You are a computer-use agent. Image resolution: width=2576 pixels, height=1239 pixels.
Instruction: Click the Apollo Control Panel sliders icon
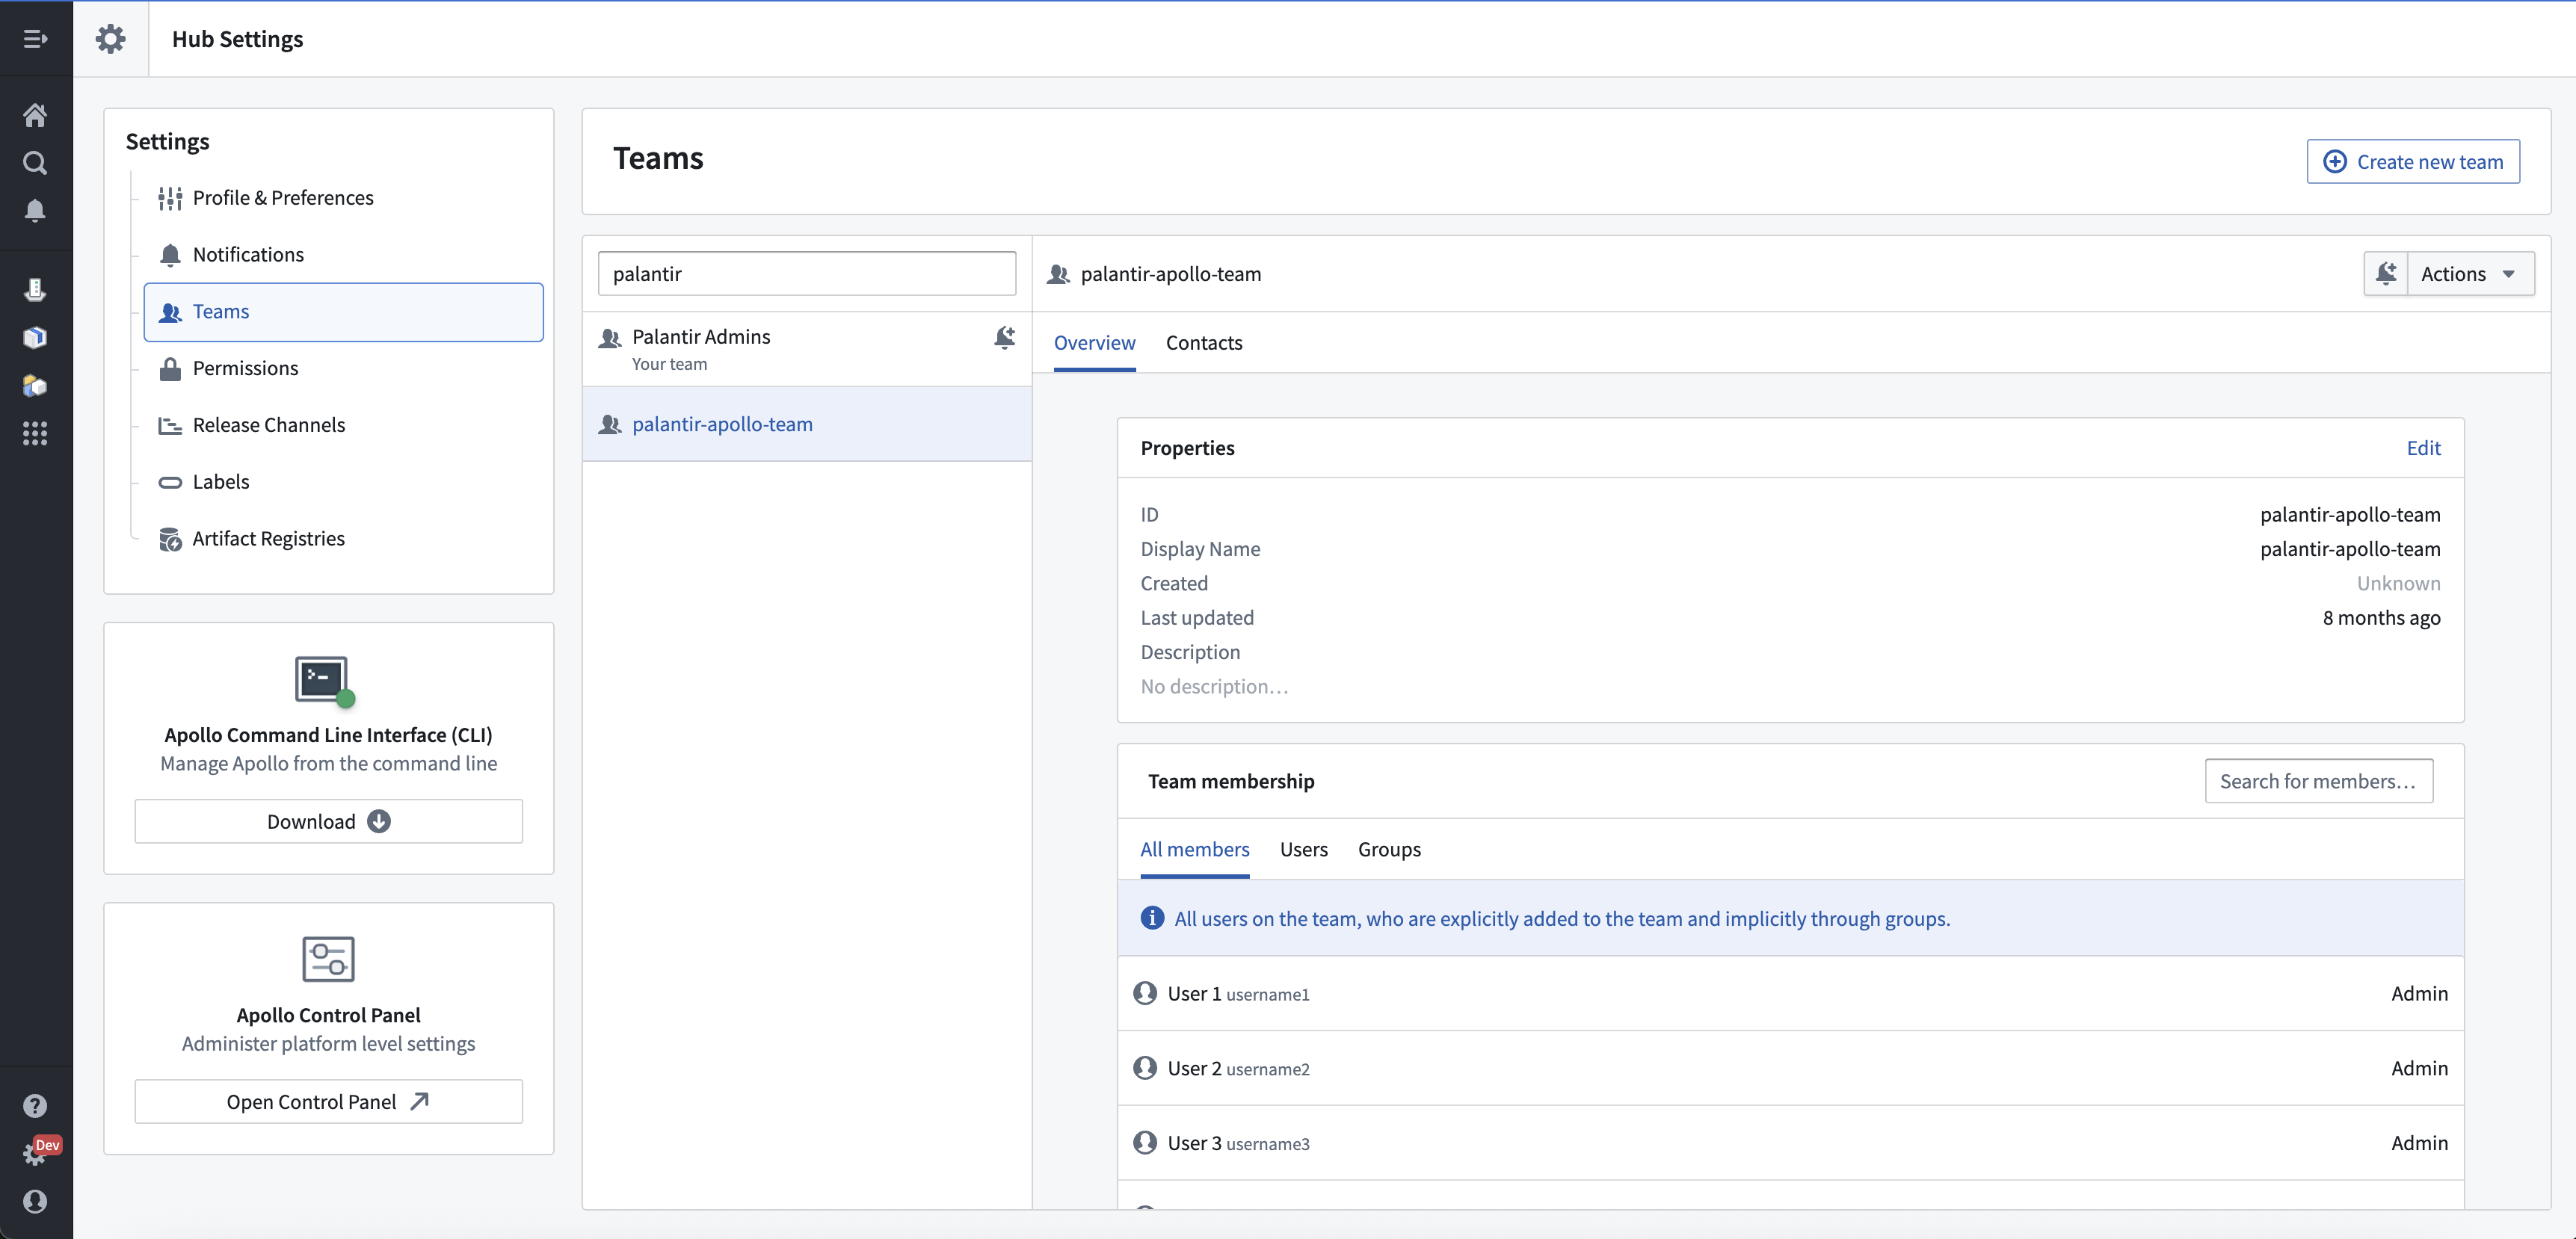point(328,959)
